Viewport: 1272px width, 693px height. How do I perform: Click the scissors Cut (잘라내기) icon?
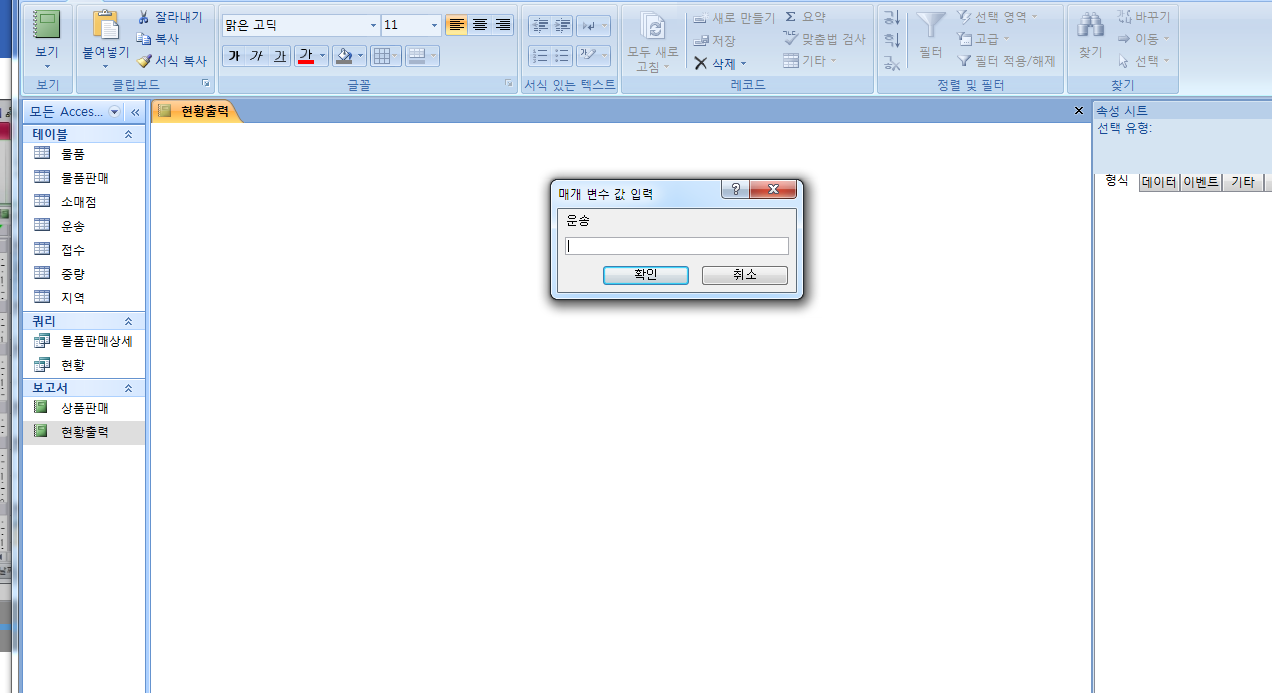coord(143,17)
